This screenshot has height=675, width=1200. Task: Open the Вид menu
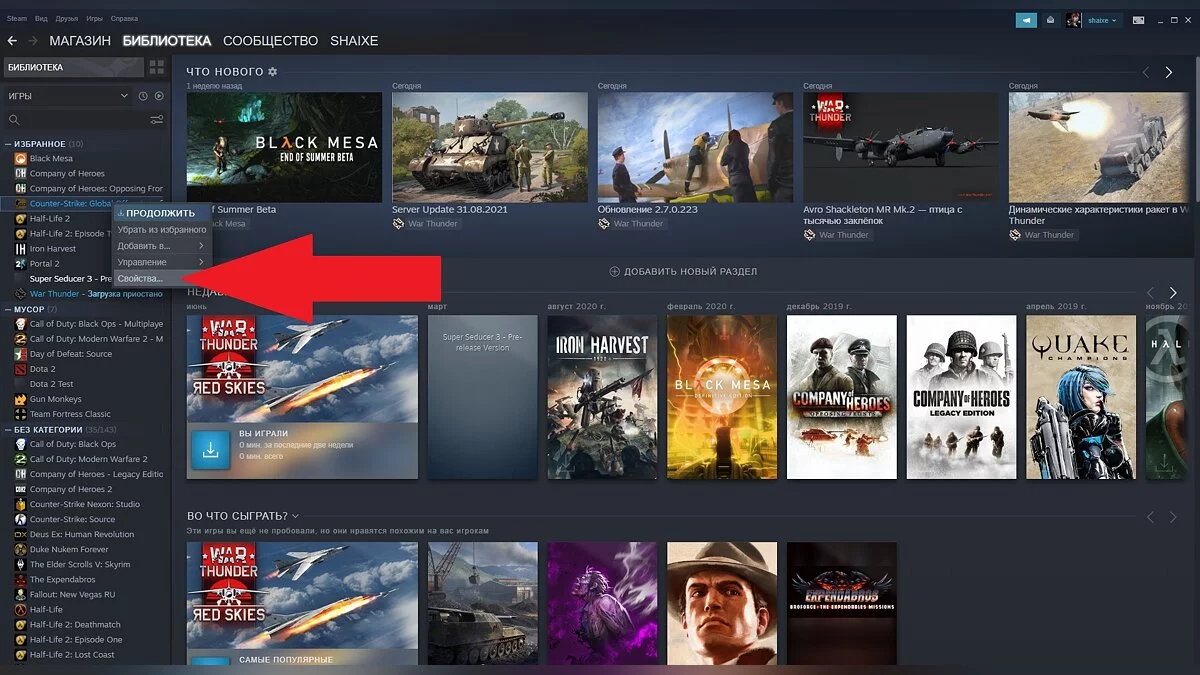pos(41,18)
